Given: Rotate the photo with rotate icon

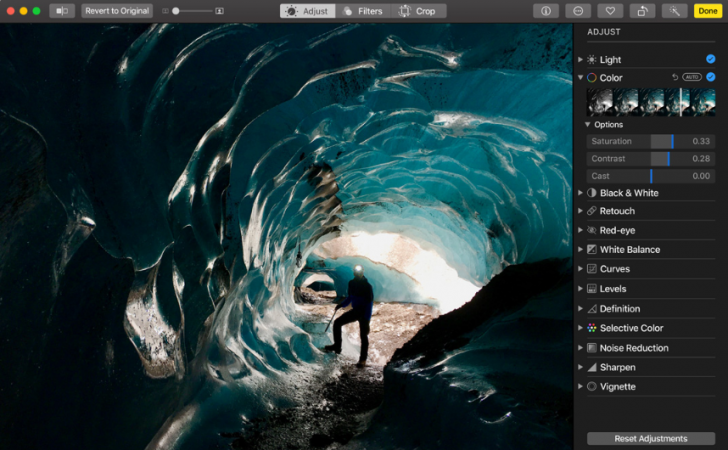Looking at the screenshot, I should [643, 11].
